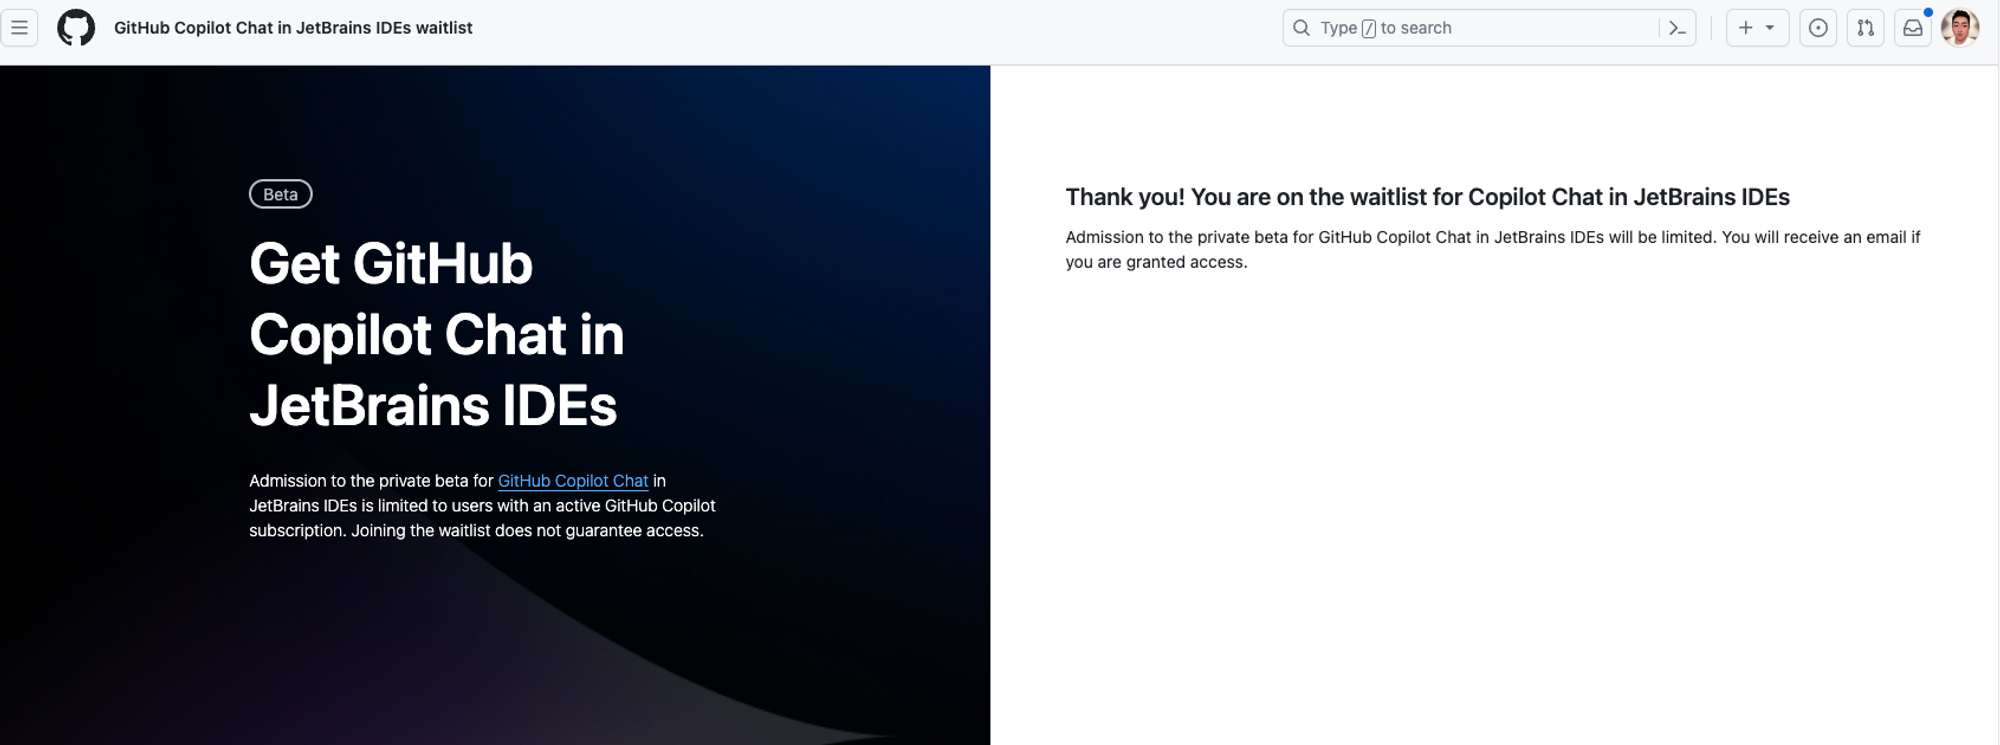
Task: Select the page title 'GitHub Copilot Chat in JetBrains IDEs waitlist'
Action: click(x=293, y=28)
